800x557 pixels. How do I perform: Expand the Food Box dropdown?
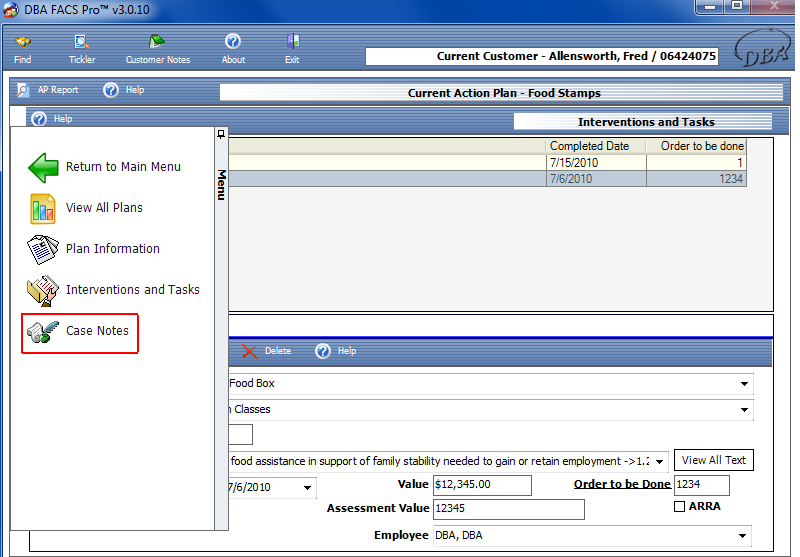744,384
